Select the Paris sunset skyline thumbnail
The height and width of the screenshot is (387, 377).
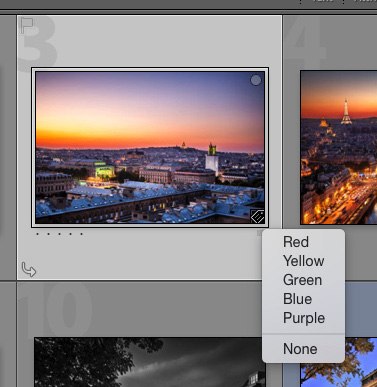tap(150, 147)
